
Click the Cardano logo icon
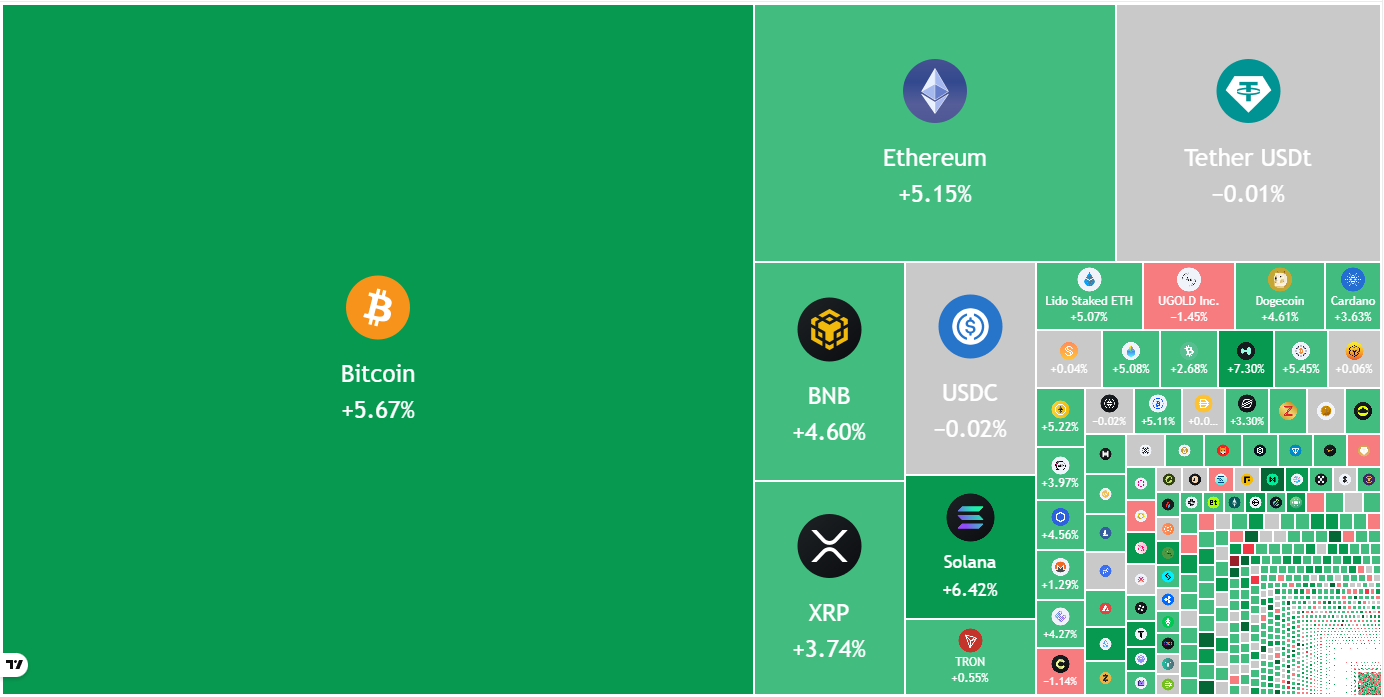pyautogui.click(x=1353, y=280)
